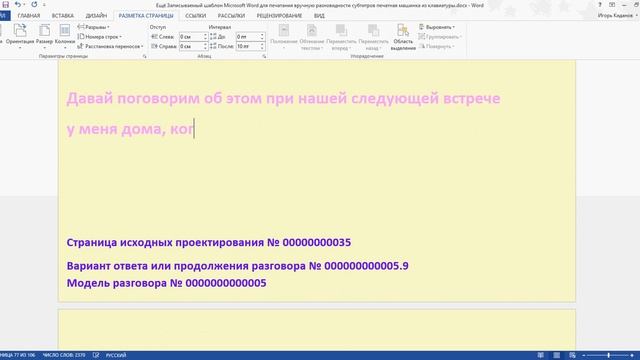Click the page count indicator in status bar

pos(18,355)
